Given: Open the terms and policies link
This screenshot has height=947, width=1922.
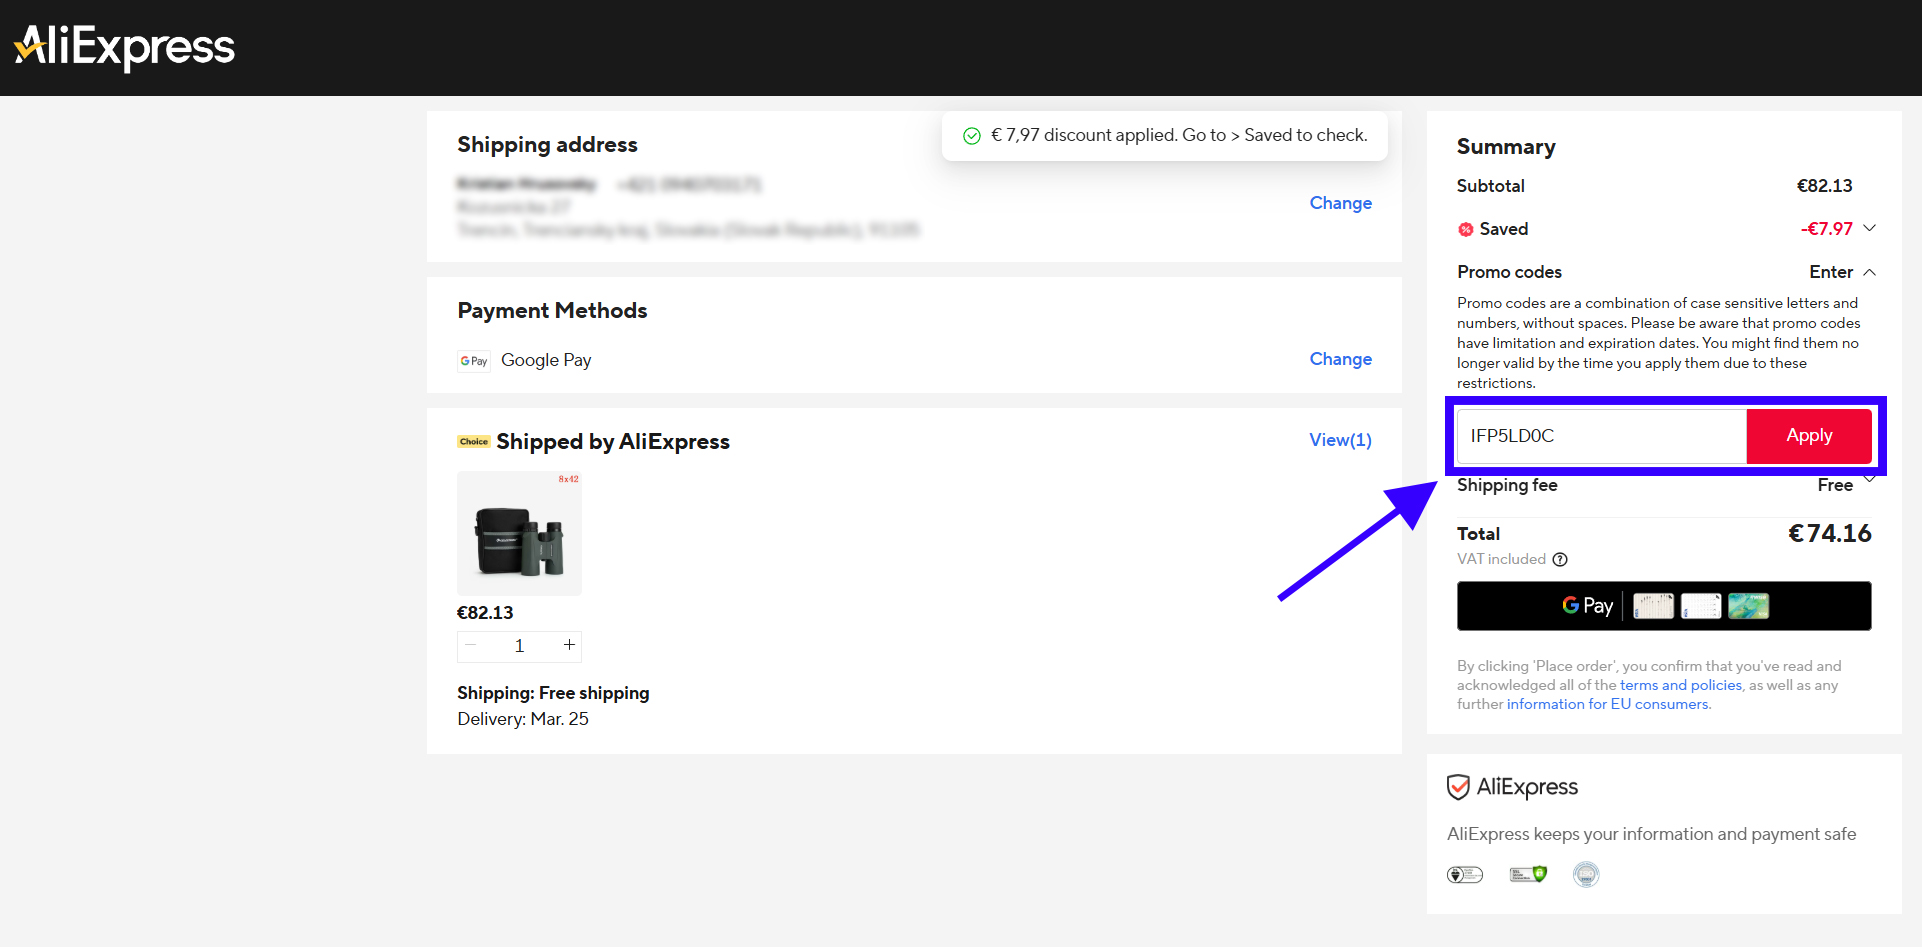Looking at the screenshot, I should pos(1680,685).
